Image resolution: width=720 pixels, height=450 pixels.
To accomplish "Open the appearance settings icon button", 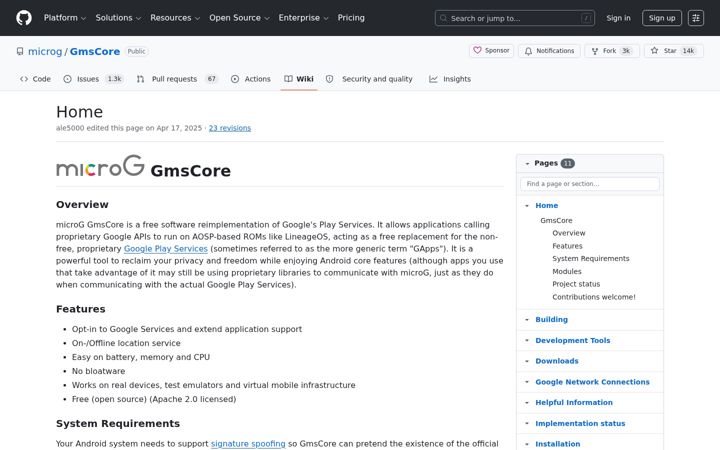I will click(x=696, y=18).
